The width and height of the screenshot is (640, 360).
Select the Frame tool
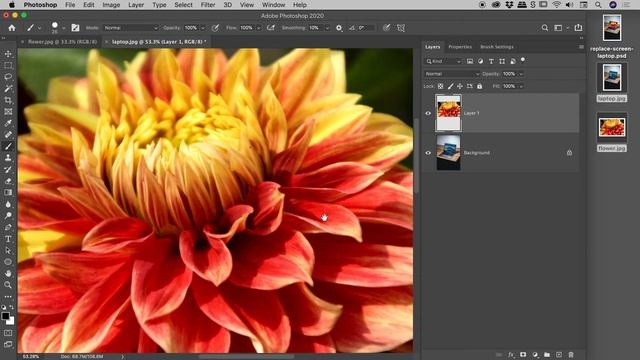[8, 111]
